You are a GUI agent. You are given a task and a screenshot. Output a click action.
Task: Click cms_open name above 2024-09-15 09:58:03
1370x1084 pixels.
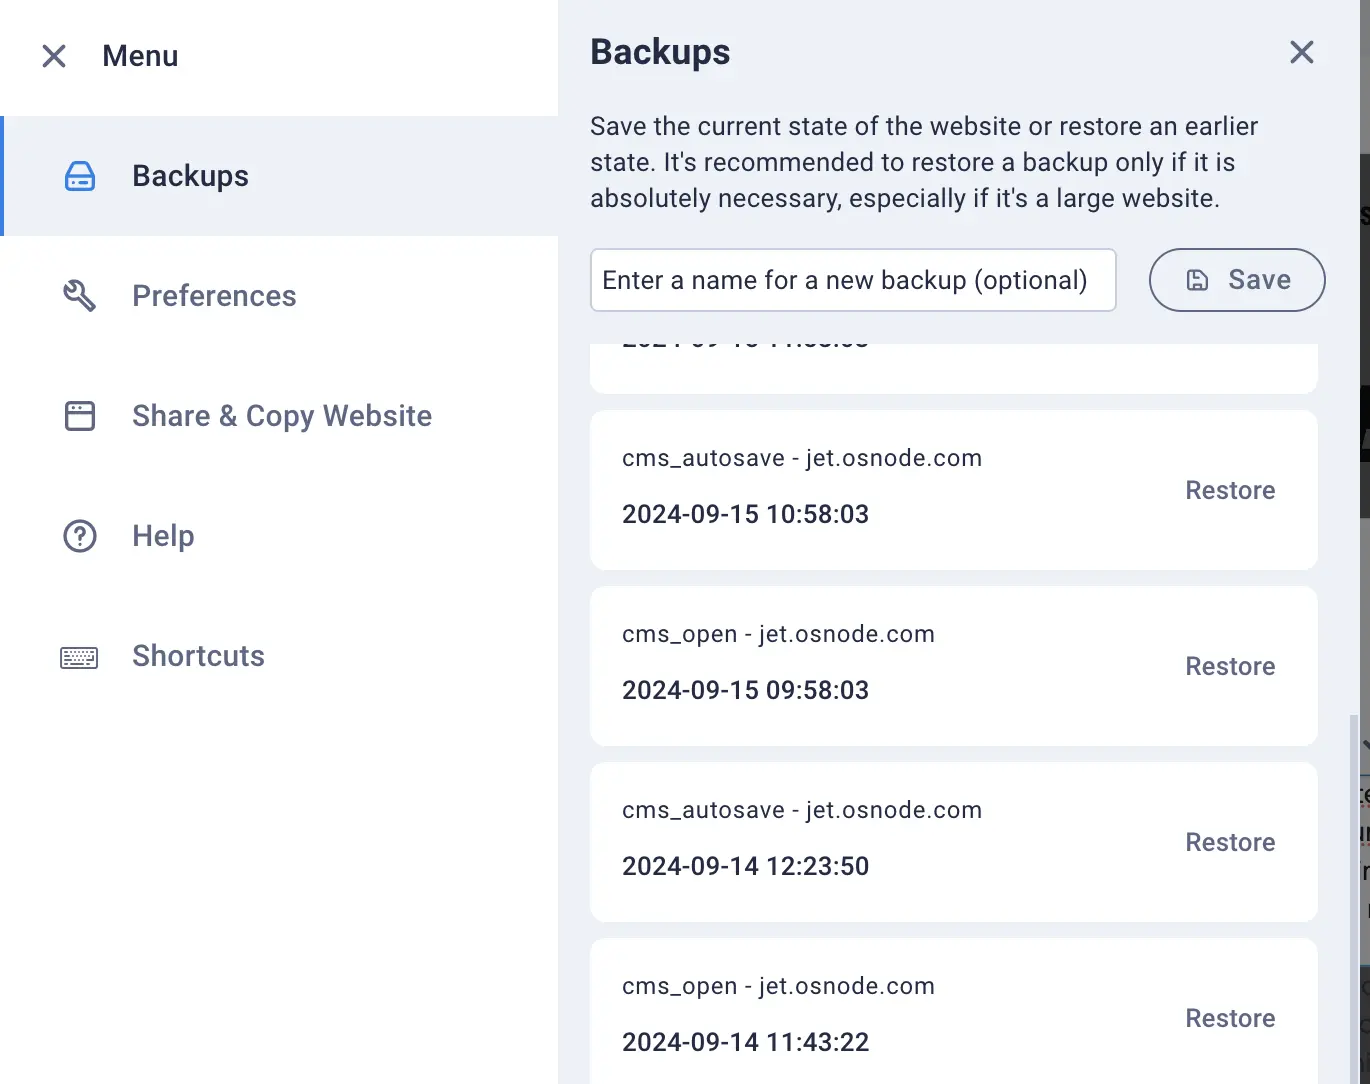point(778,634)
